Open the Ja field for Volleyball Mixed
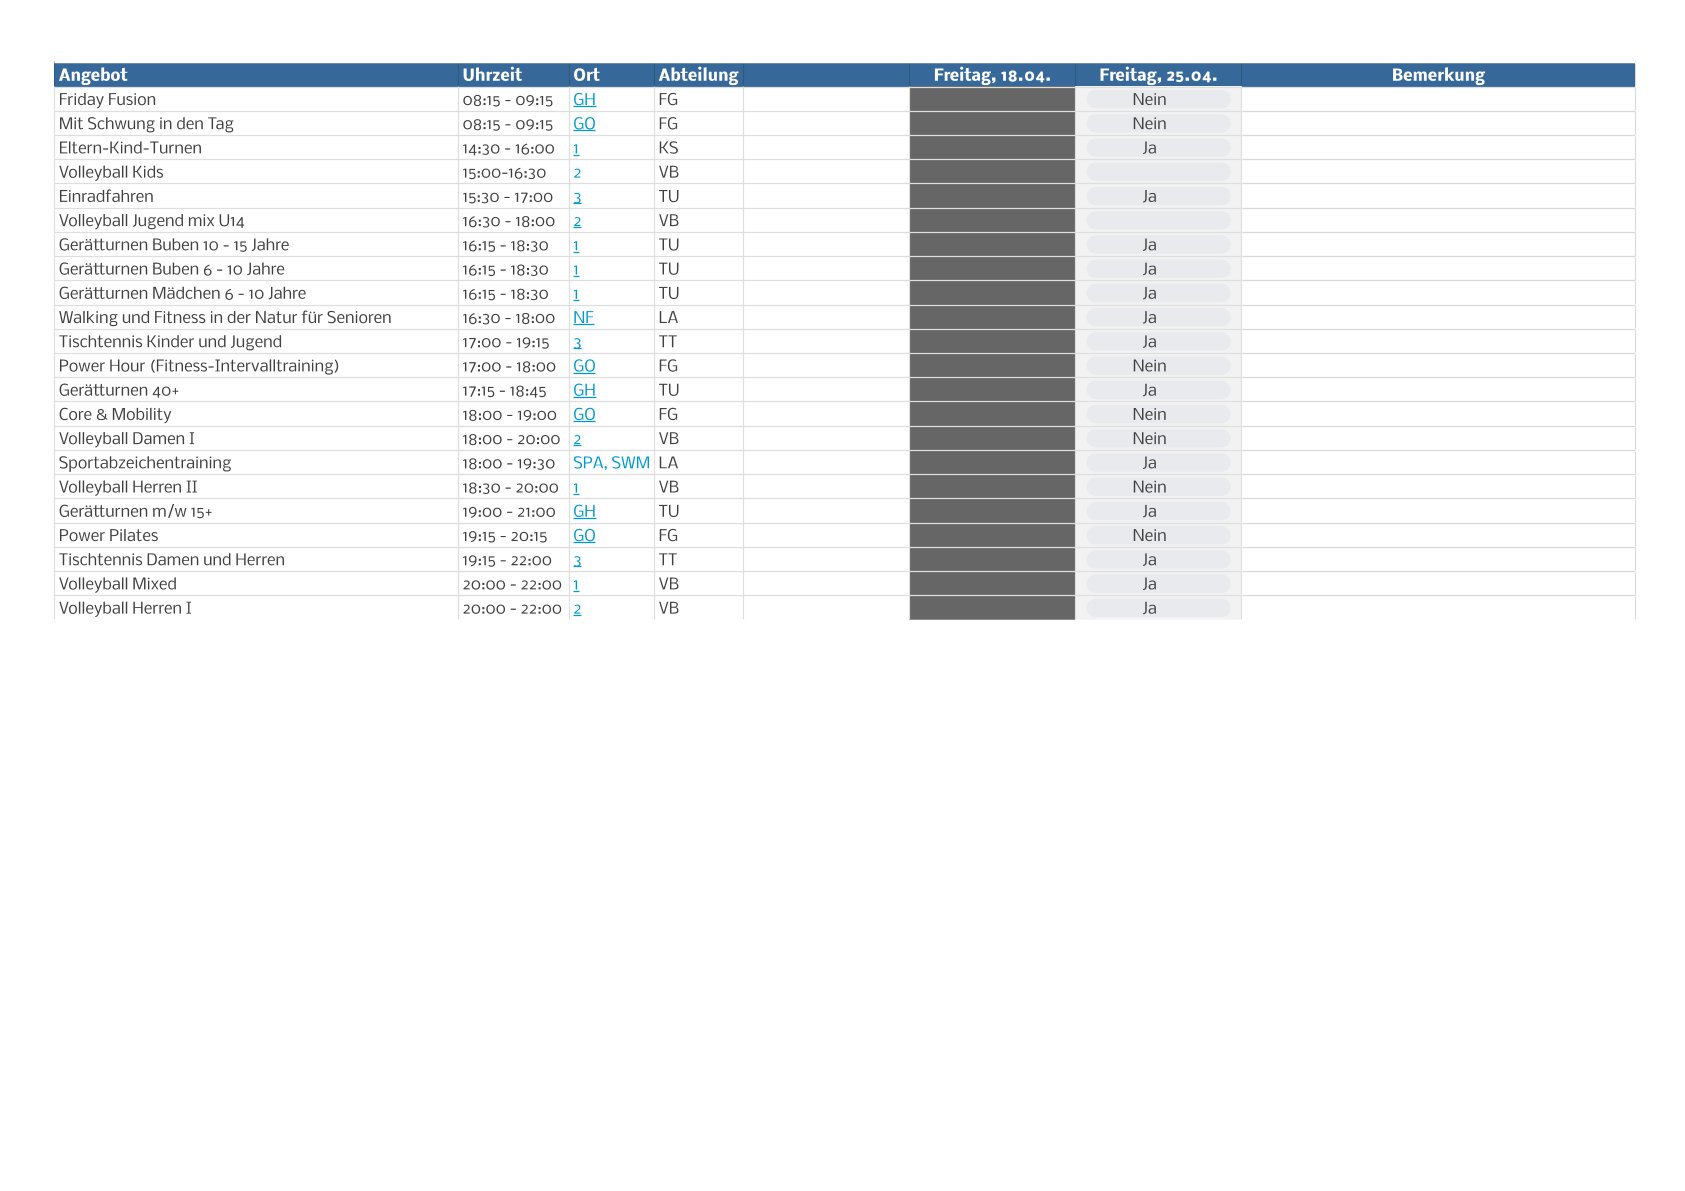Image resolution: width=1685 pixels, height=1191 pixels. pos(1158,584)
